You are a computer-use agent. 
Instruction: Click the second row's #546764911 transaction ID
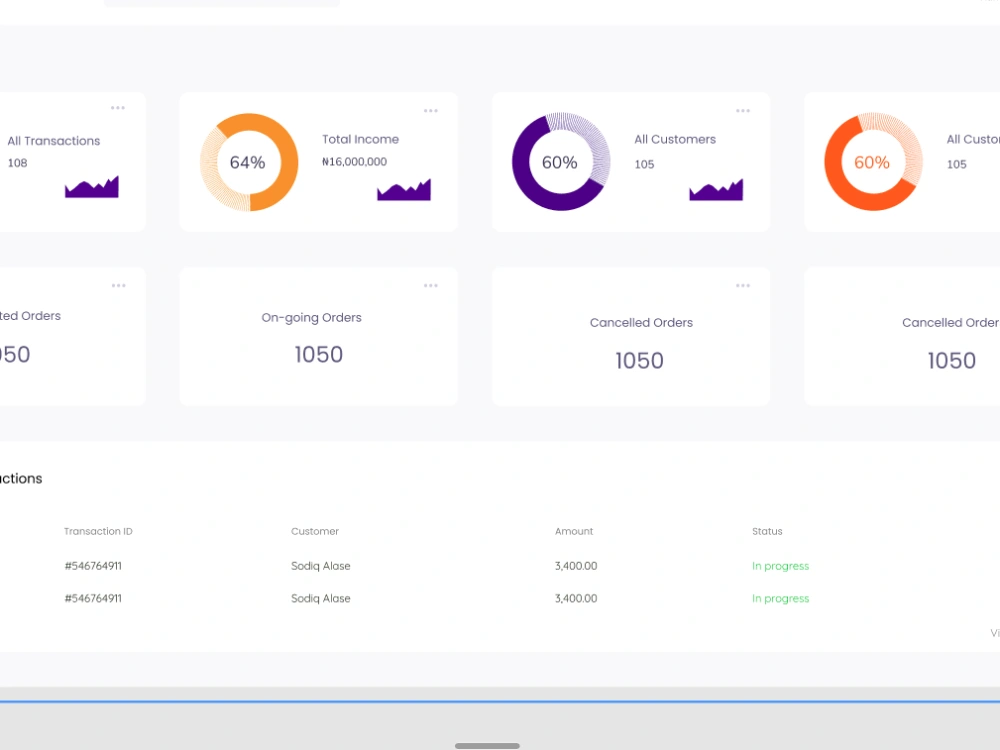[93, 599]
